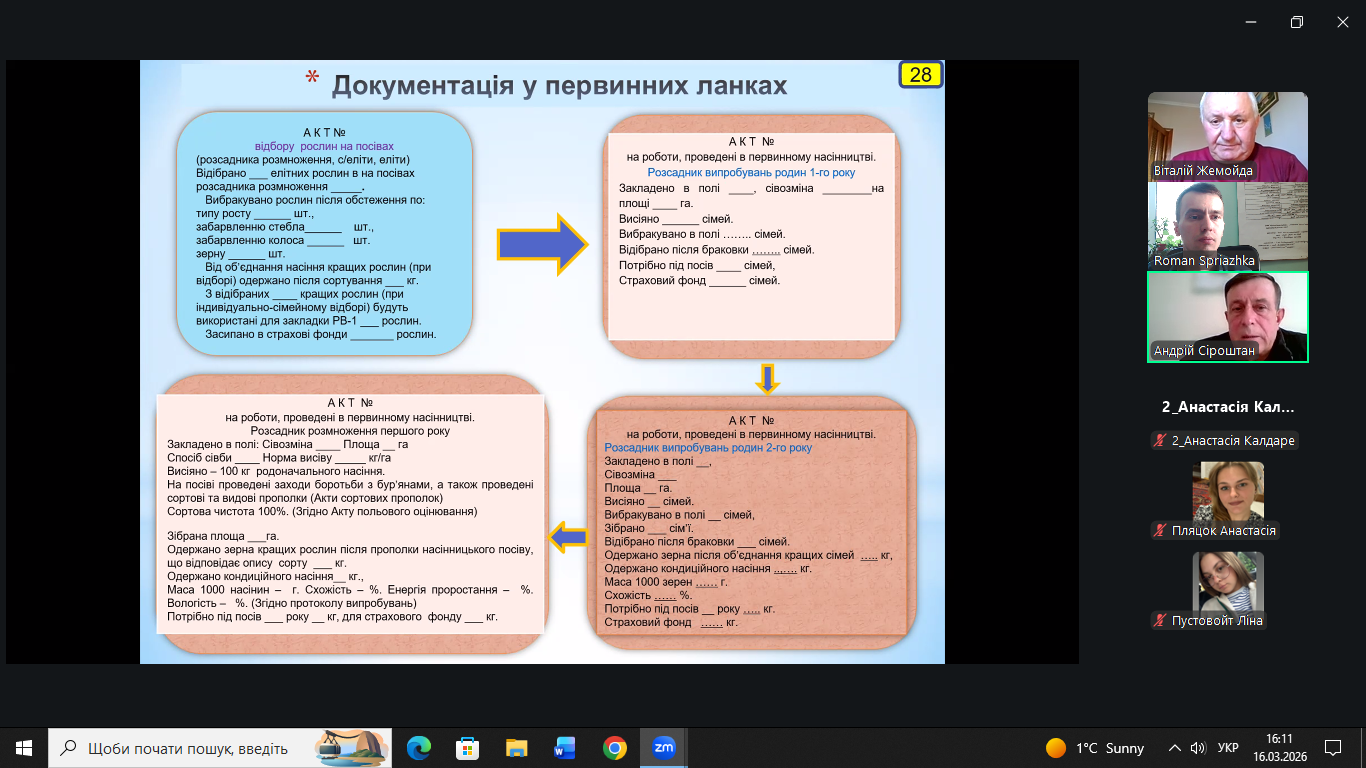Select Roman Spriazhka's video tile
Screen dimensions: 1366x768
(x=1228, y=226)
